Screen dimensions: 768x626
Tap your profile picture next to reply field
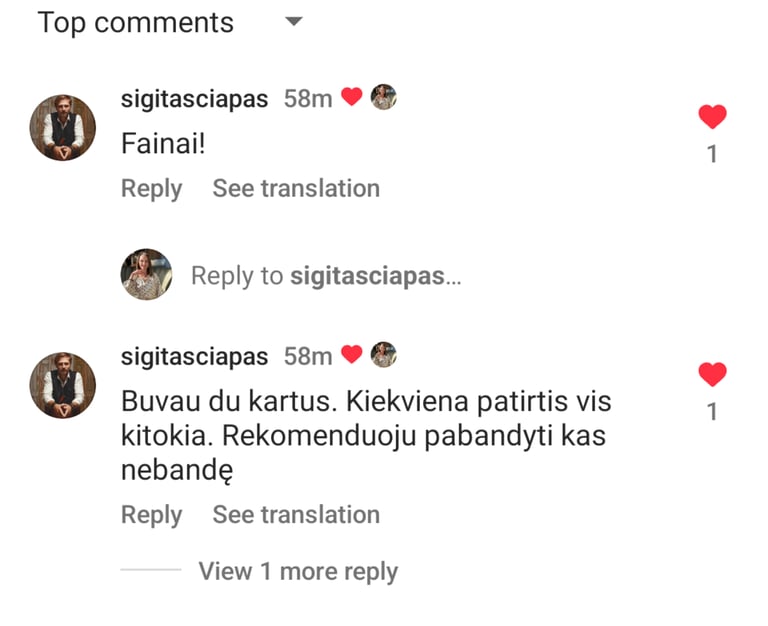tap(146, 274)
